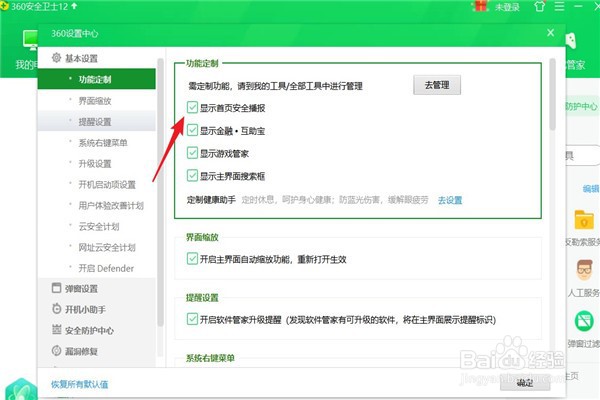Viewport: 600px width, 400px height.
Task: Click the 系统右键菜单 section heading
Action: pos(210,358)
